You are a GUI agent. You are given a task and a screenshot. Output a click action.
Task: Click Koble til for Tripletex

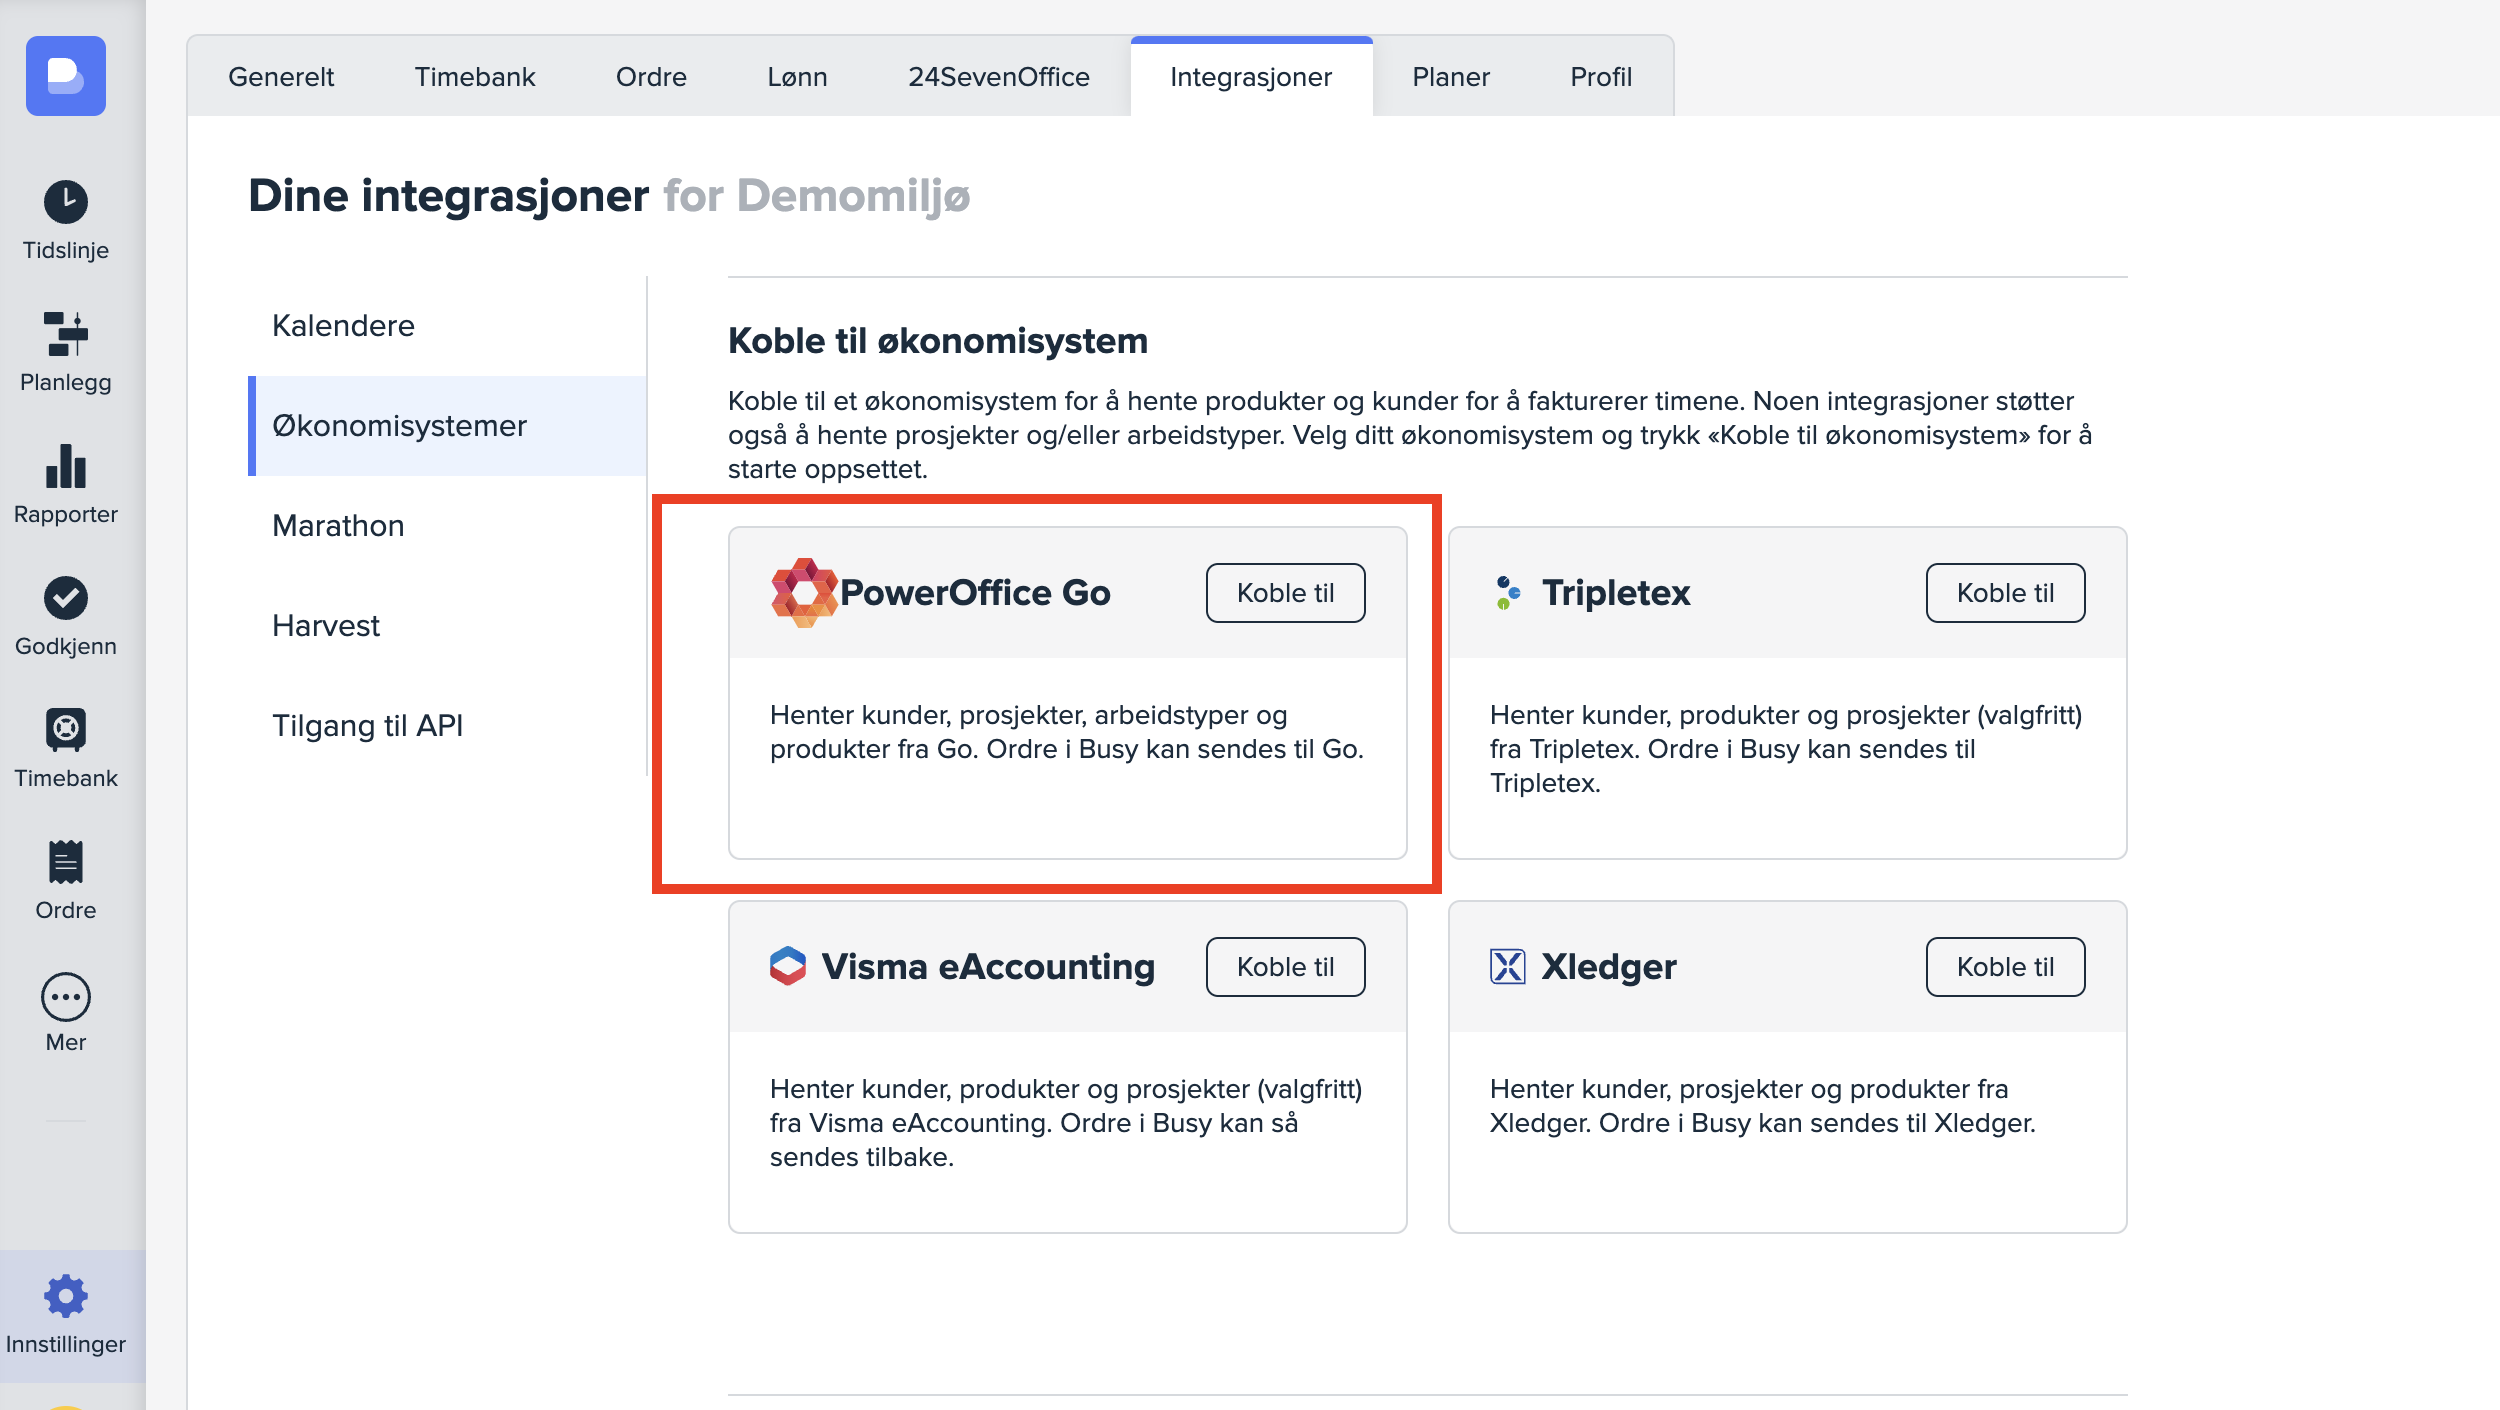coord(2005,593)
